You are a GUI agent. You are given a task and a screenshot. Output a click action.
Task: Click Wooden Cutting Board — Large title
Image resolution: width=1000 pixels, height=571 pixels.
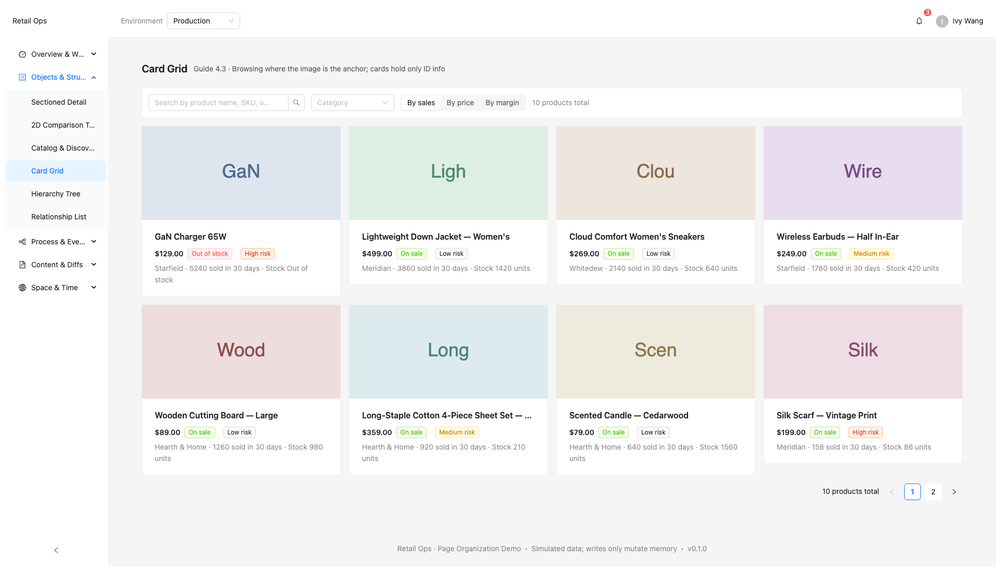tap(216, 415)
